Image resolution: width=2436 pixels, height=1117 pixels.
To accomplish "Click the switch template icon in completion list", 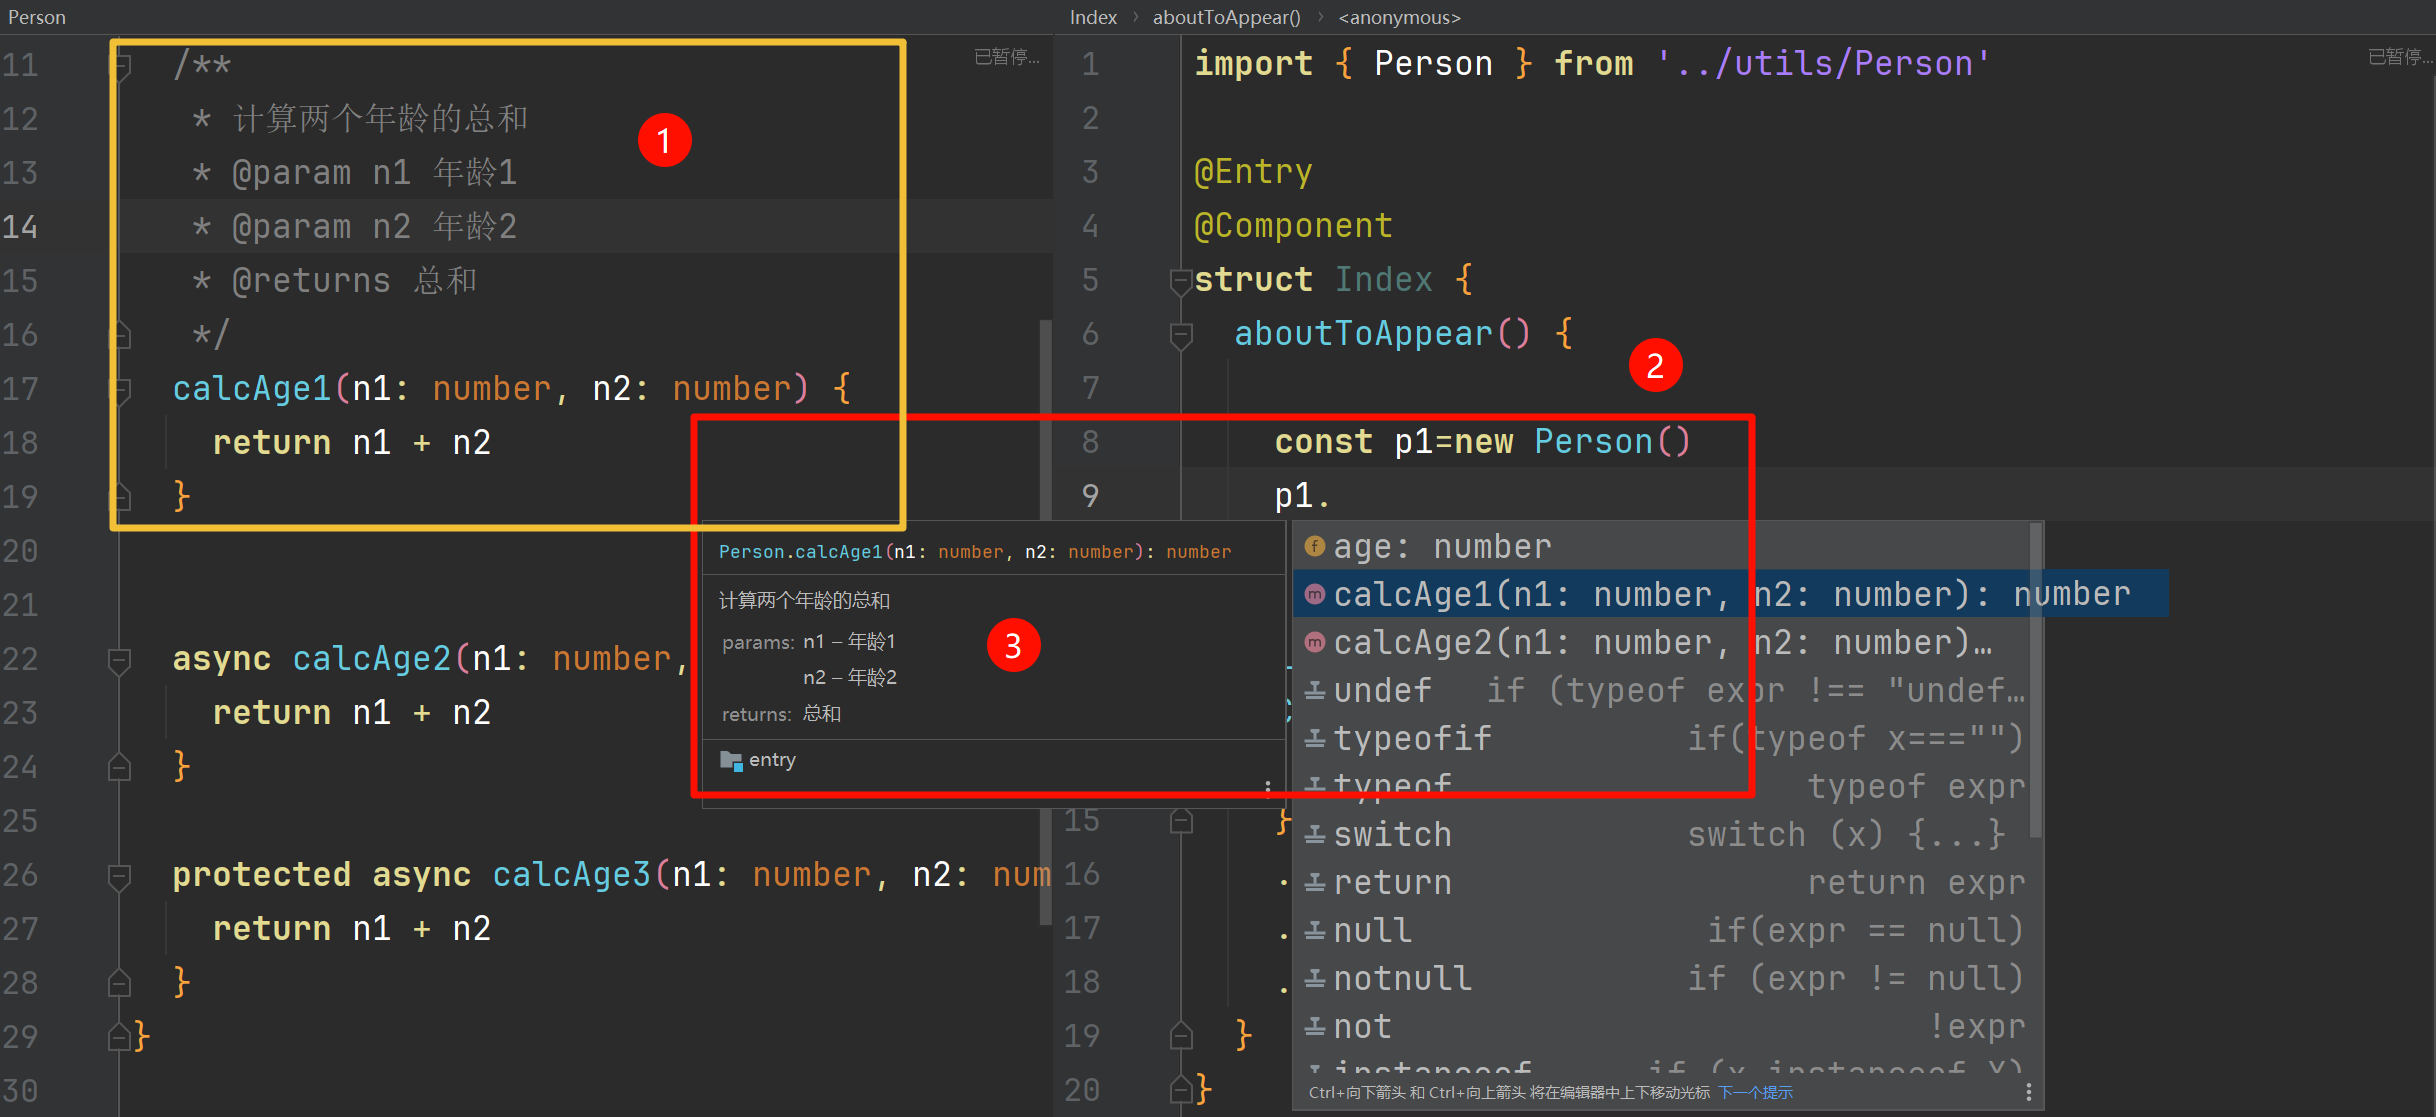I will [1315, 834].
